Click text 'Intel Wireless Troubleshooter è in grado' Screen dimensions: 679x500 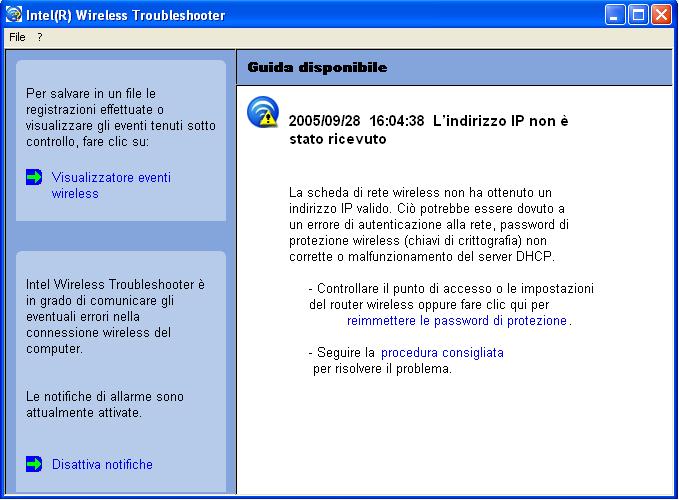coord(115,316)
